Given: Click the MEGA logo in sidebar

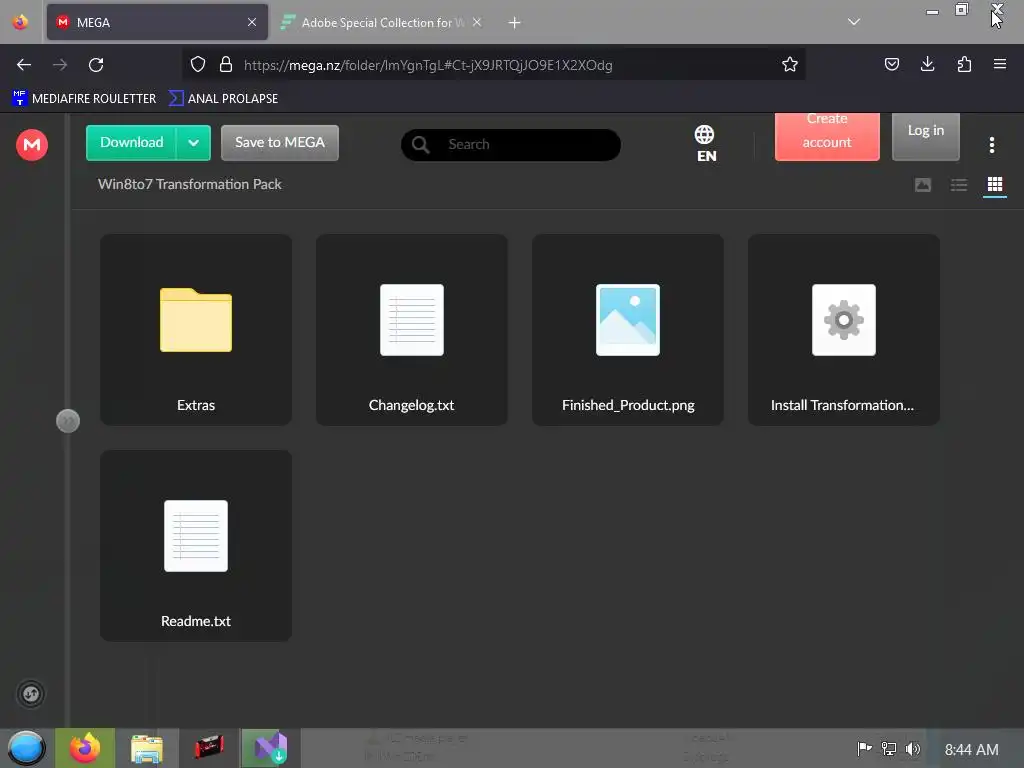Looking at the screenshot, I should pyautogui.click(x=31, y=144).
